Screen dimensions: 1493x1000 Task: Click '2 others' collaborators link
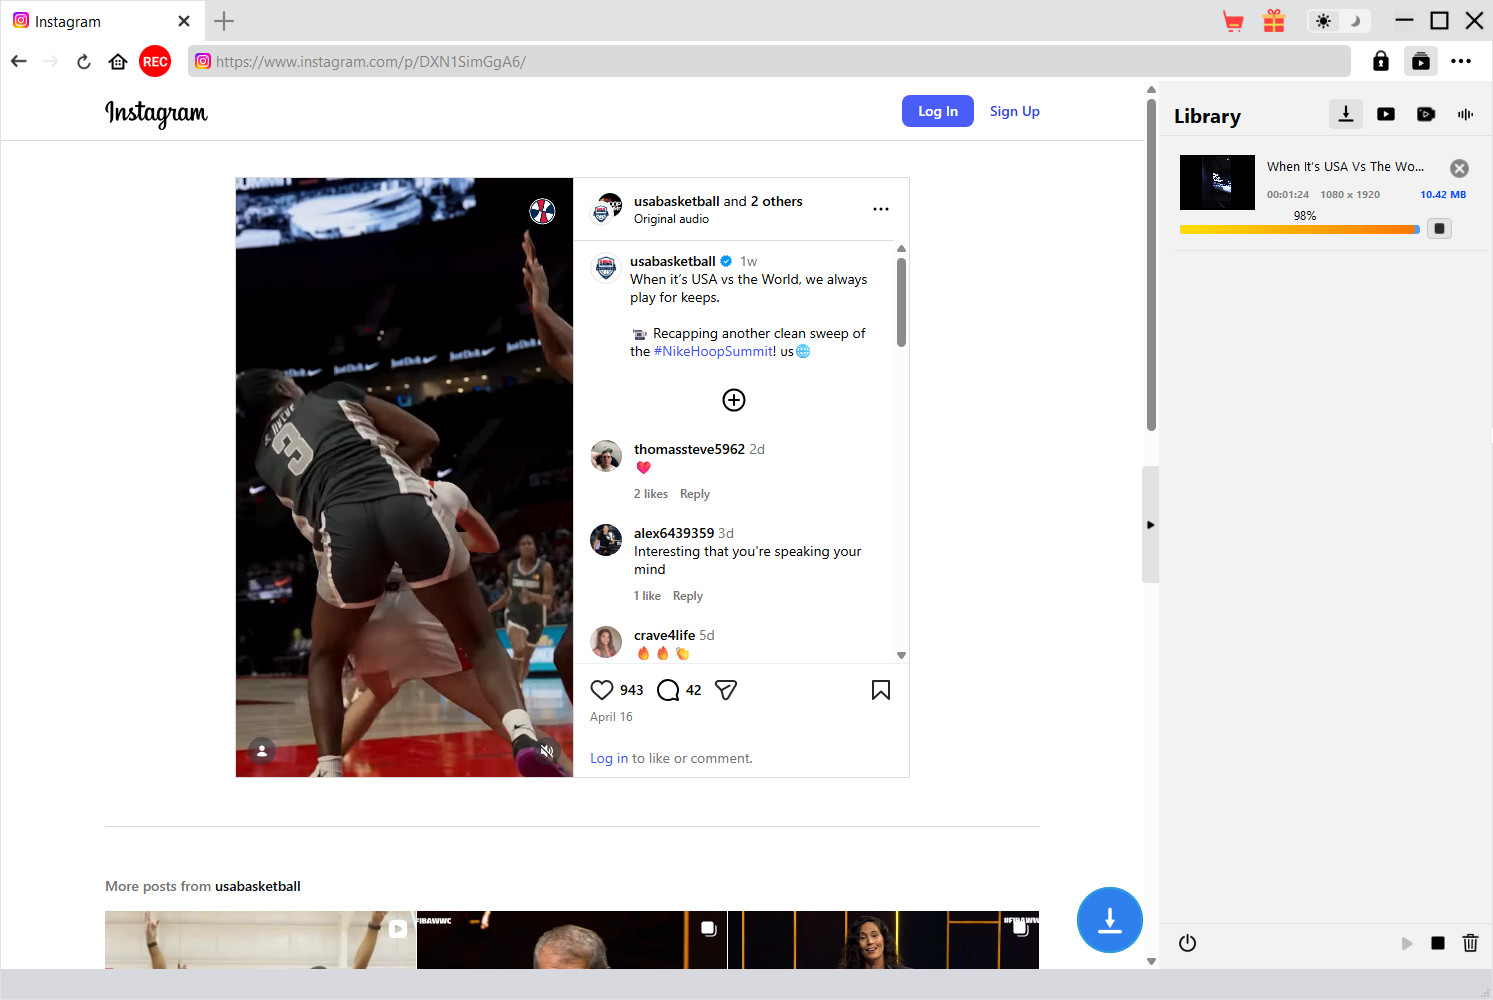coord(777,201)
